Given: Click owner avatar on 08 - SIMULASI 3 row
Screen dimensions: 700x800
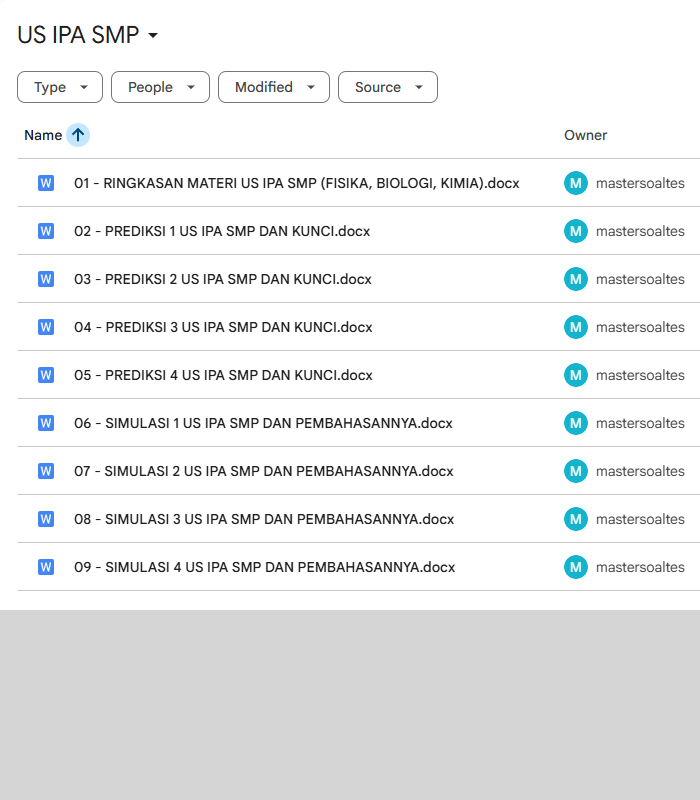Looking at the screenshot, I should tap(575, 519).
